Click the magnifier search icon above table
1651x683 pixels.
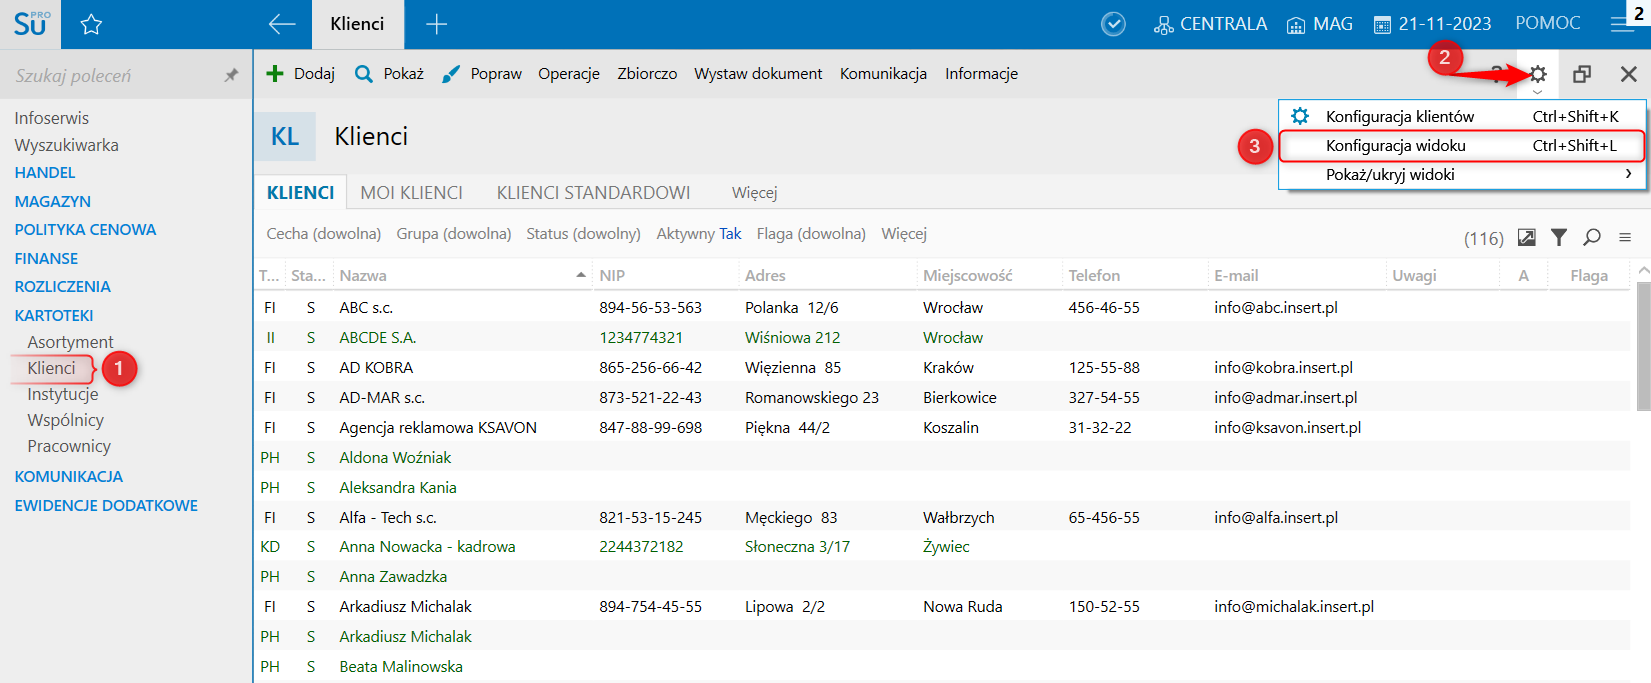(1592, 237)
